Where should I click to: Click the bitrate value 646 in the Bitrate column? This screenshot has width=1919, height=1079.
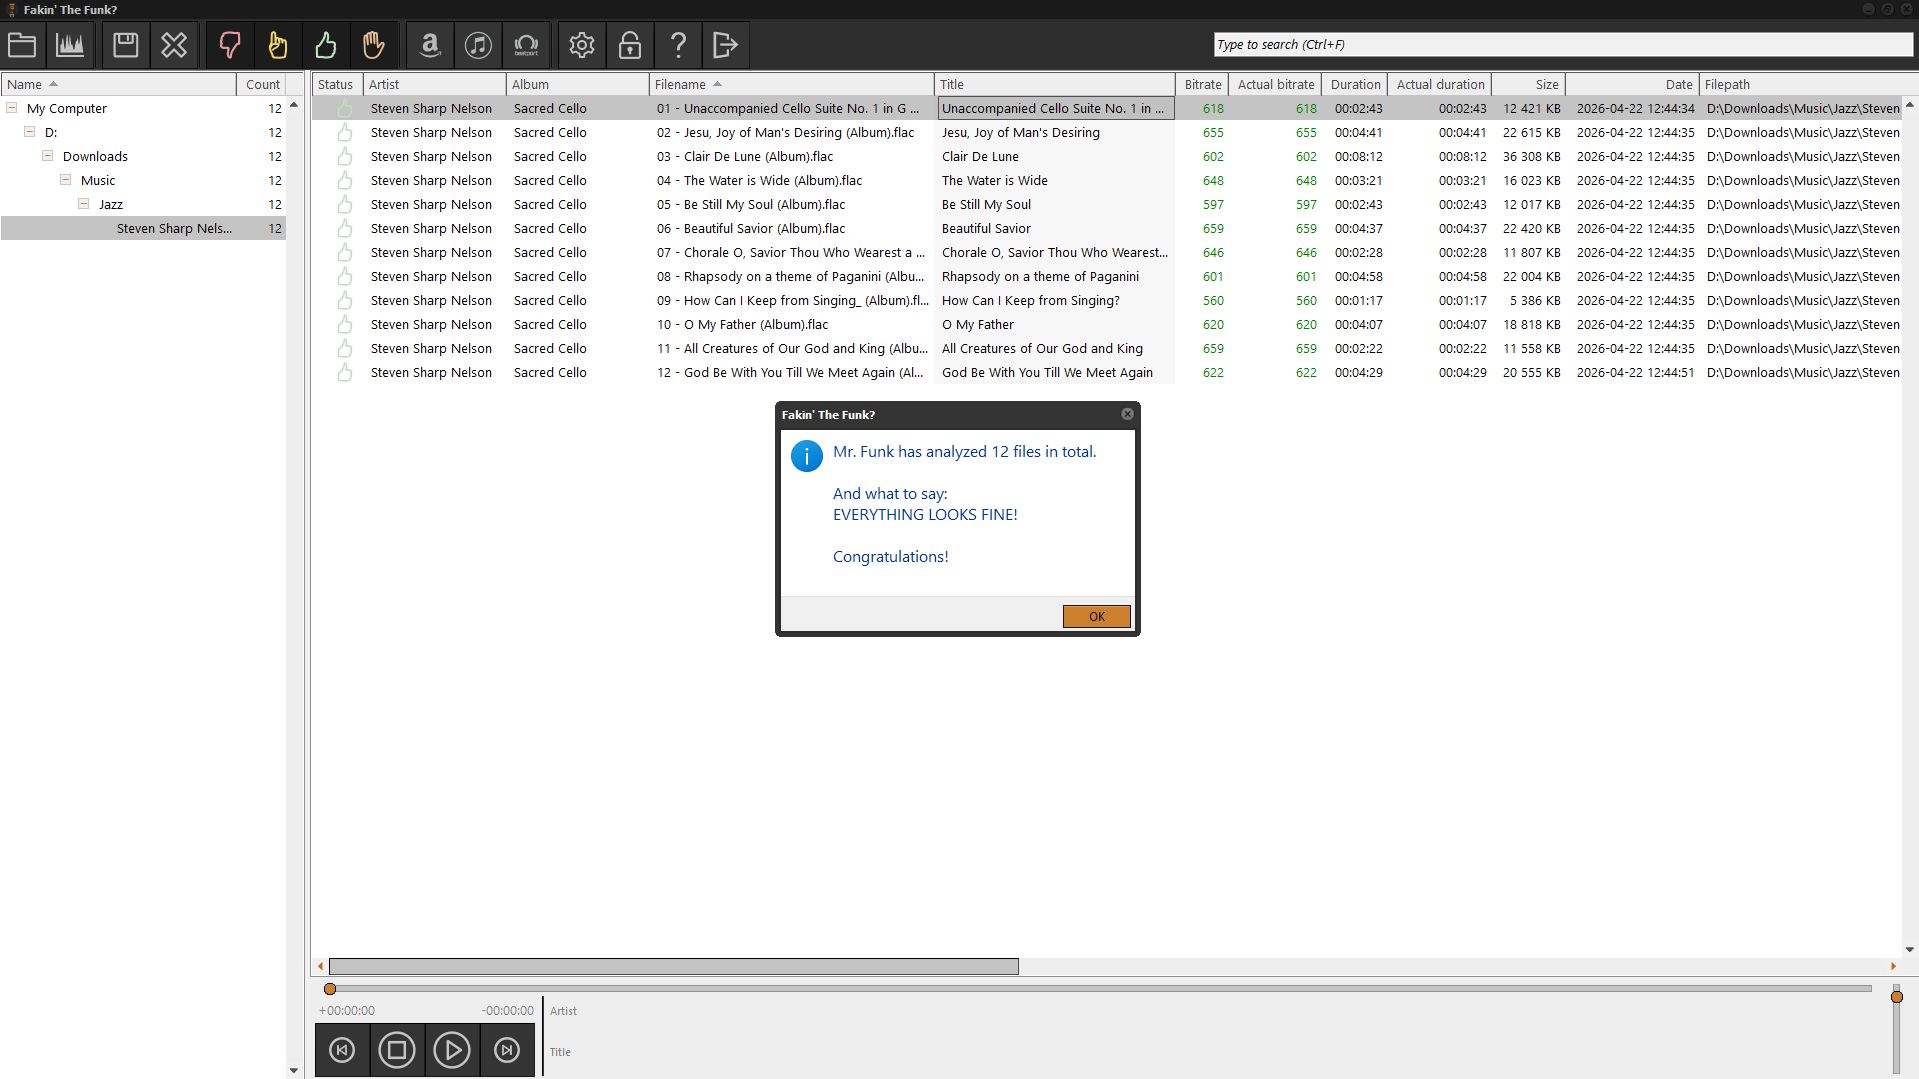1213,252
